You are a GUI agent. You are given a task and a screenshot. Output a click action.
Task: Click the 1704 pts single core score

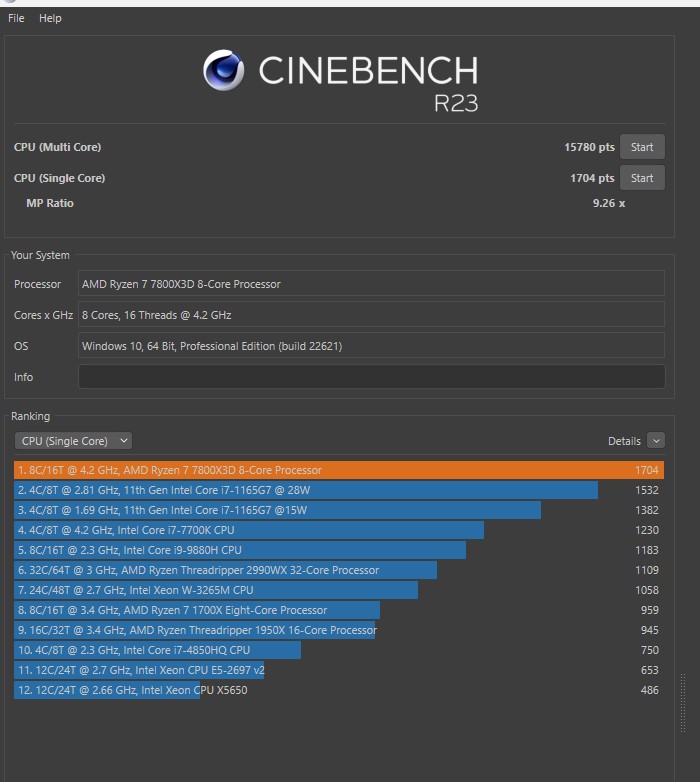[x=592, y=178]
